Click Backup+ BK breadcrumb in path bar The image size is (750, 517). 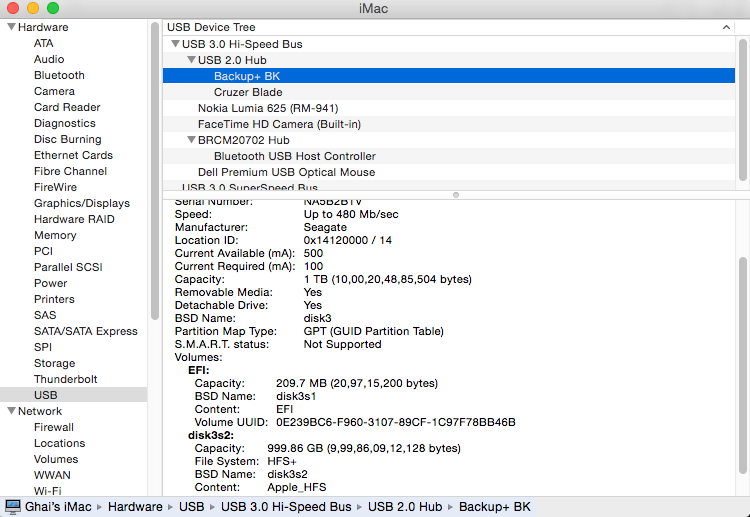(x=495, y=507)
